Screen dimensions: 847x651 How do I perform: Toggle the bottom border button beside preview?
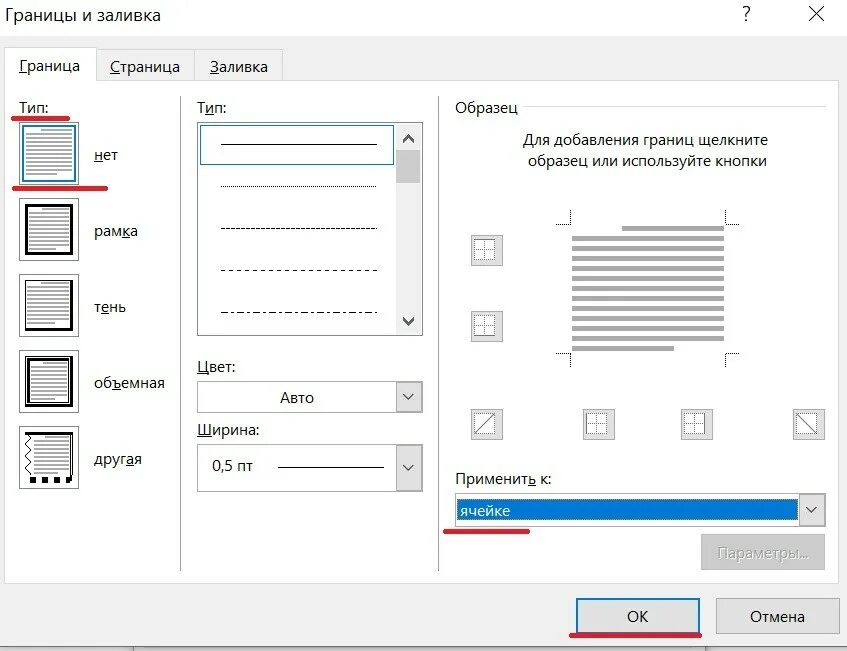(x=487, y=326)
